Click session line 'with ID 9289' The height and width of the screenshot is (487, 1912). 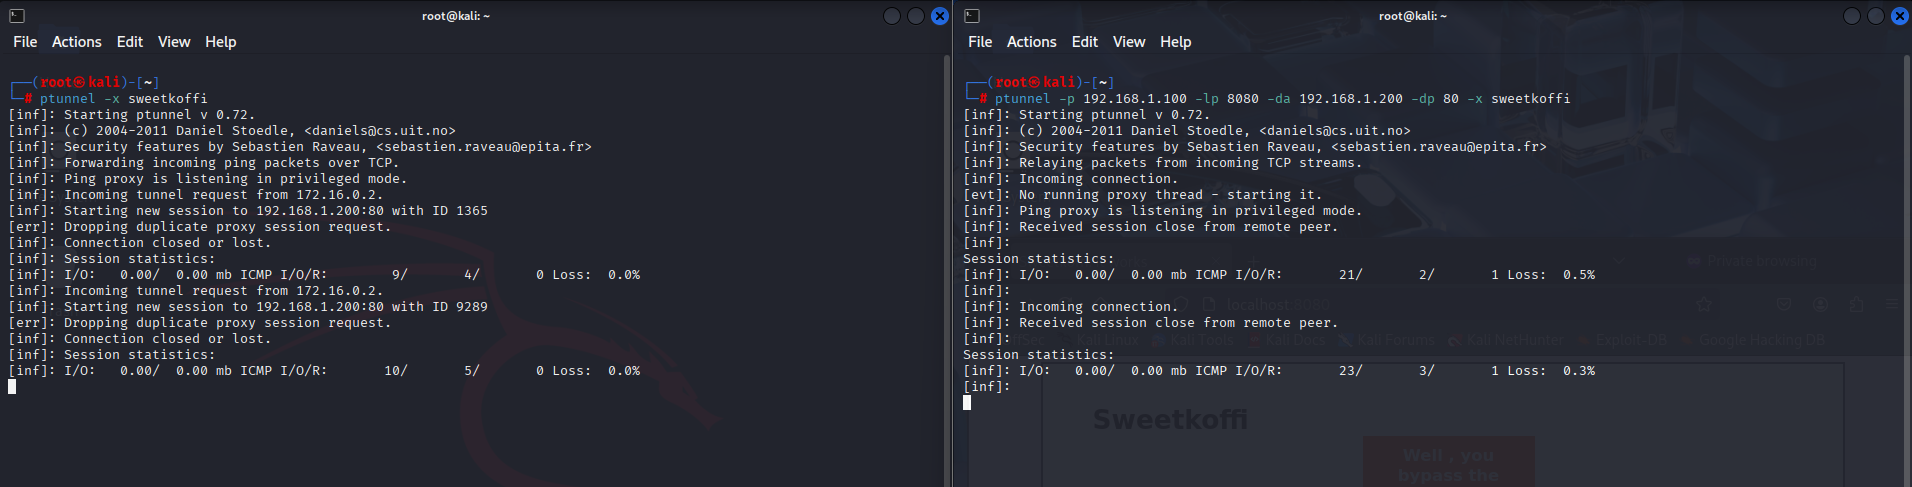[x=248, y=307]
